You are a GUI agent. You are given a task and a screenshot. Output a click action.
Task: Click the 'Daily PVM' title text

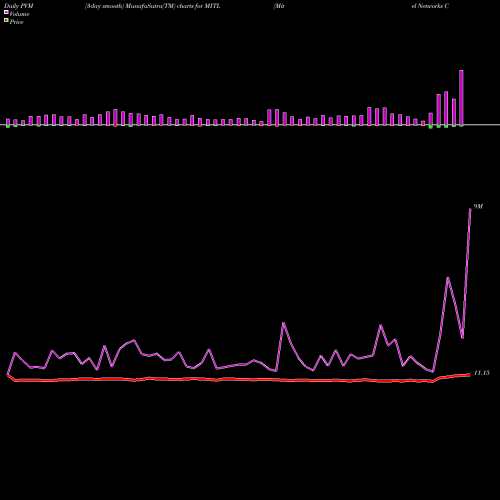[x=19, y=6]
